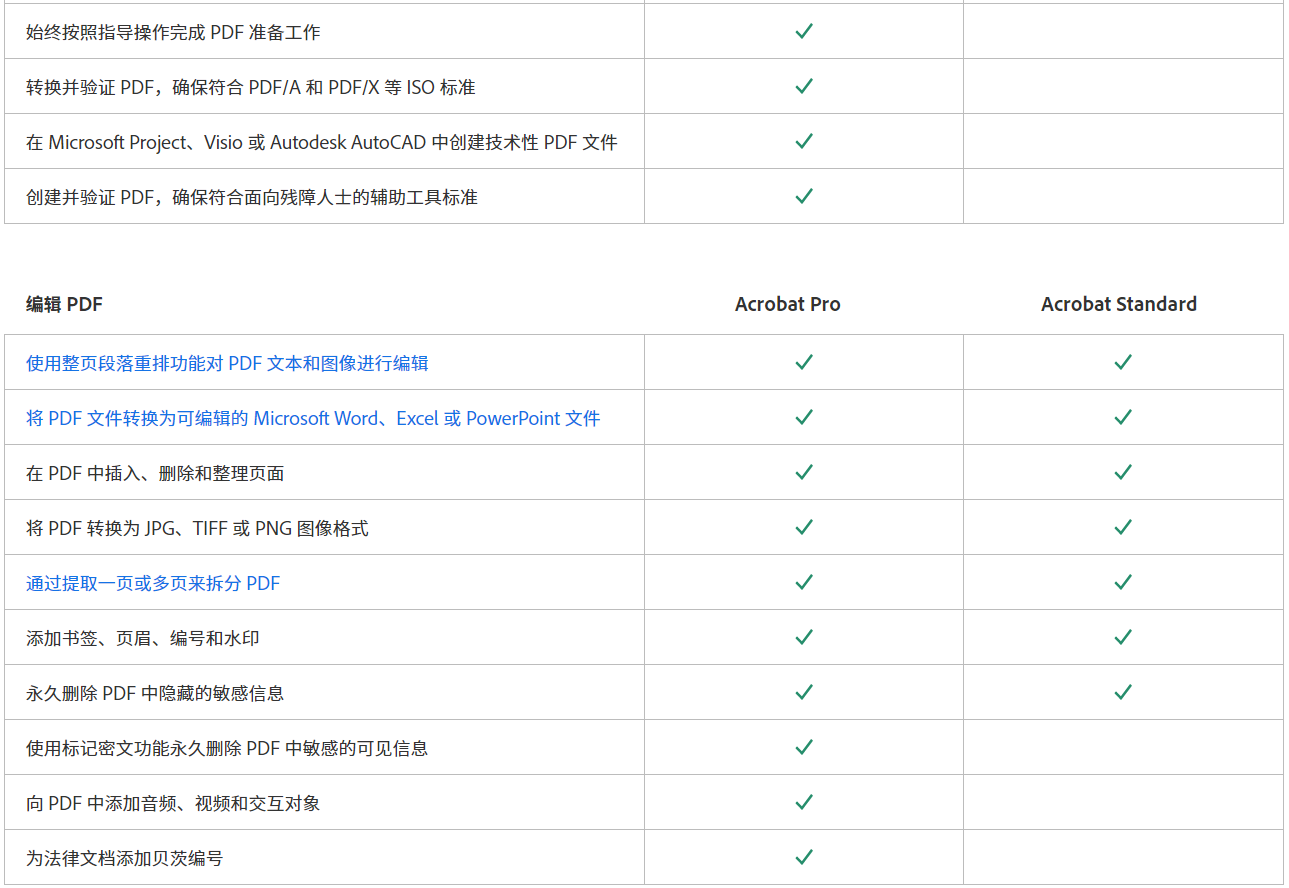This screenshot has width=1289, height=888.
Task: Click Acrobat Pro checkmark for PDF/A ISO standards row
Action: [x=803, y=86]
